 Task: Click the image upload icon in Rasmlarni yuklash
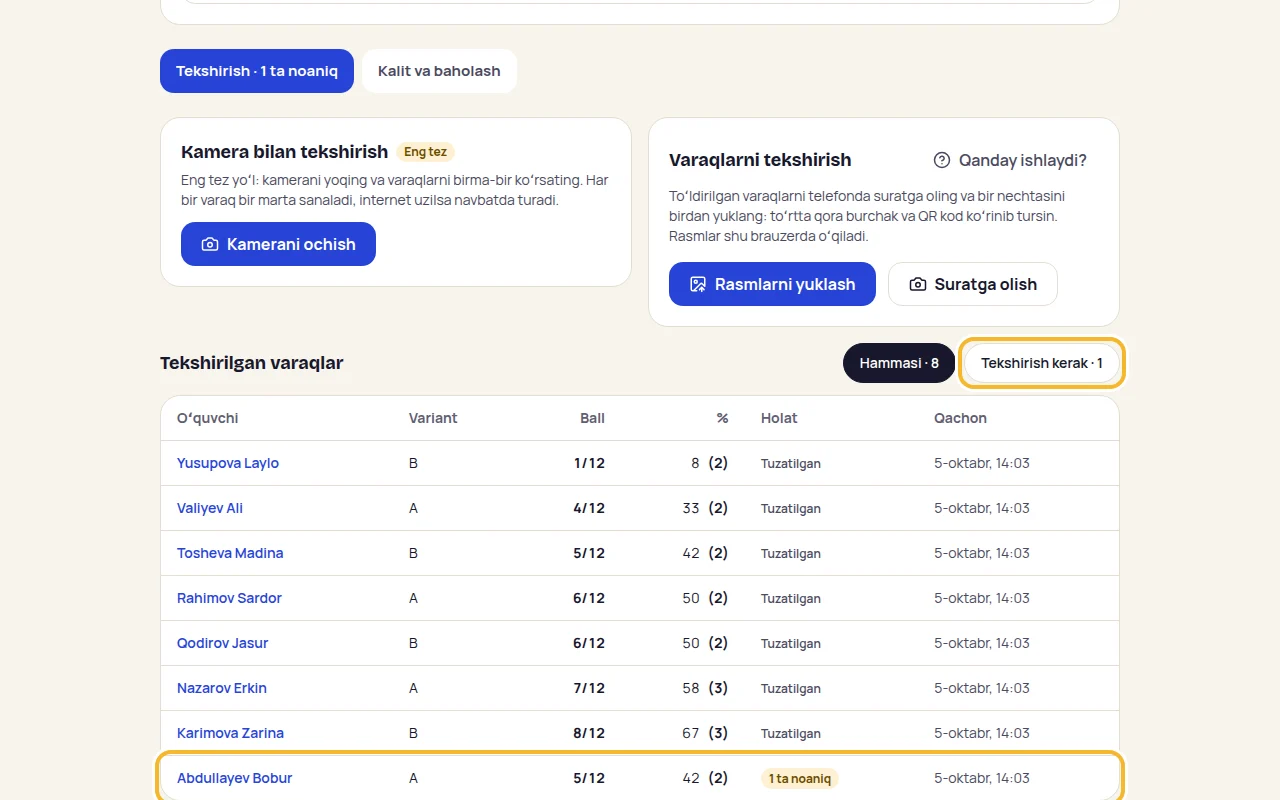[698, 284]
